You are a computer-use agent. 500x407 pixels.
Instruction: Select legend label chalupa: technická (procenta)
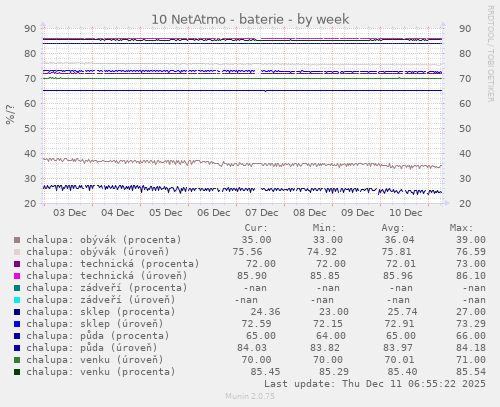[113, 264]
